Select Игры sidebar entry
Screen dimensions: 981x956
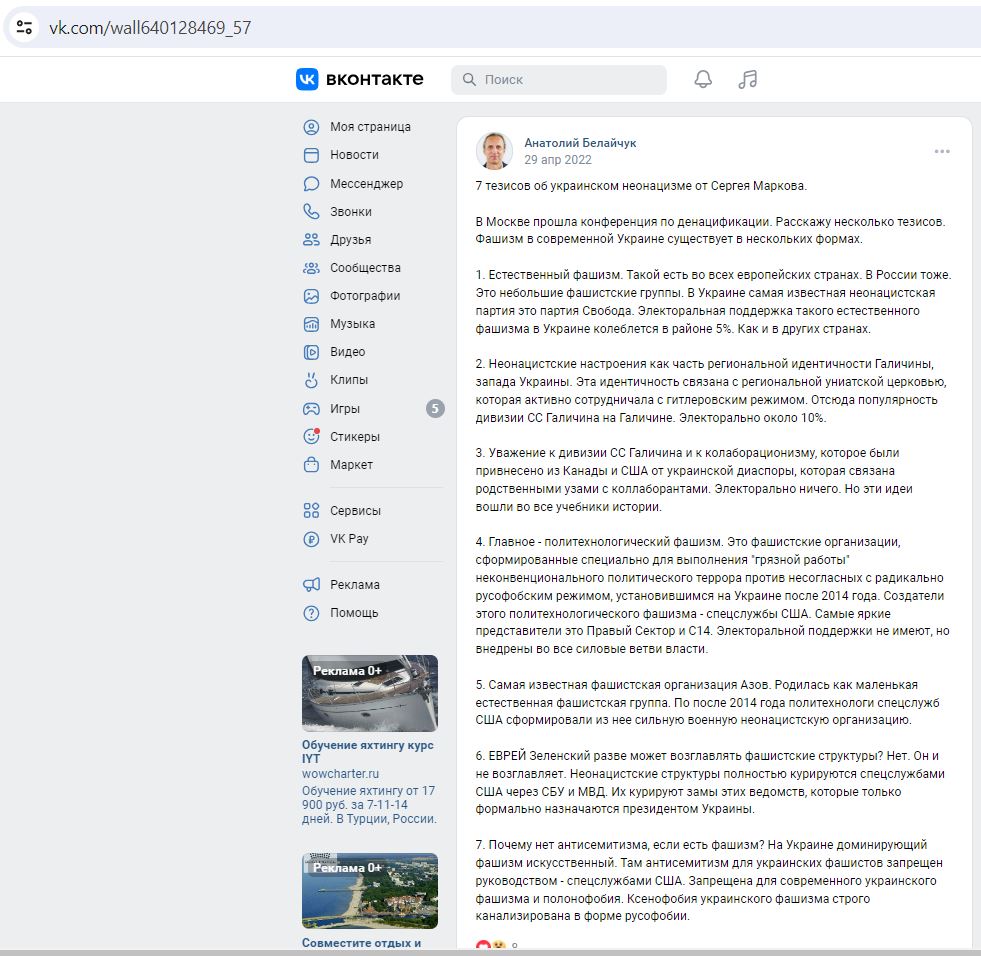tap(345, 409)
